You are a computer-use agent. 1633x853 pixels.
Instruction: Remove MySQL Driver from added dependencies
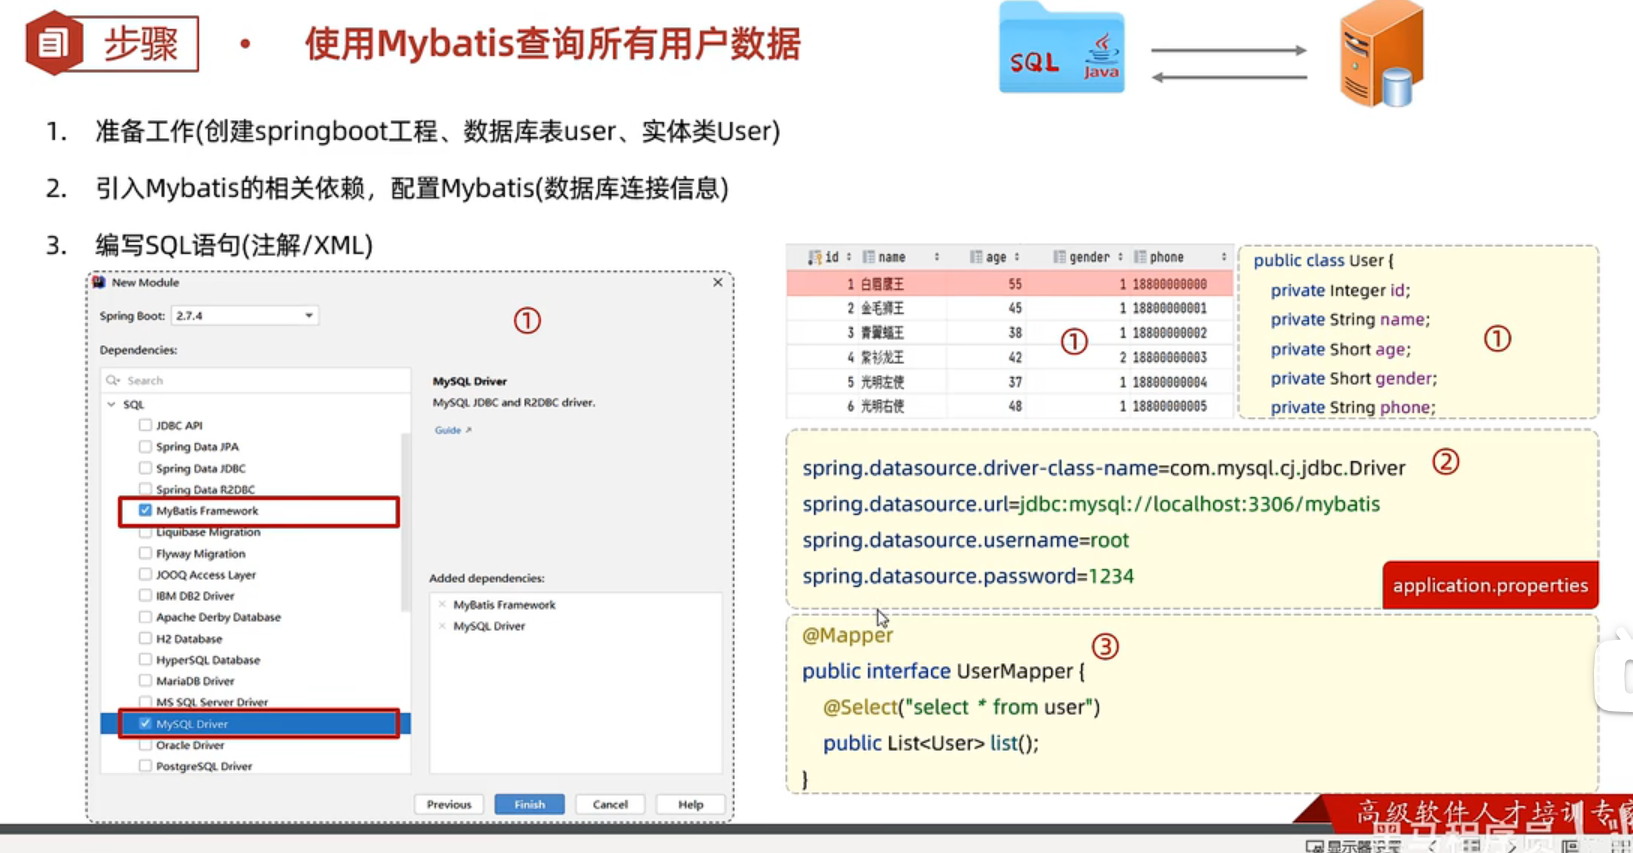pos(442,626)
